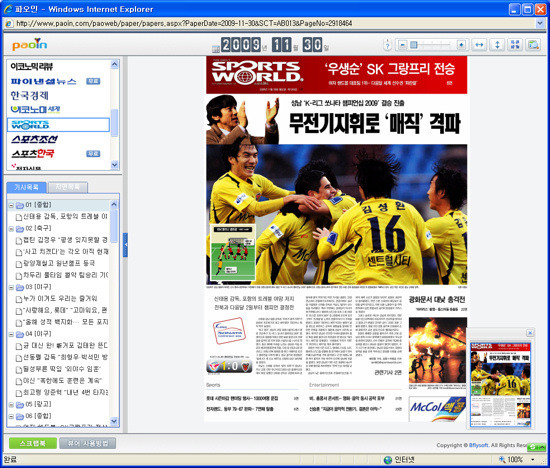This screenshot has height=468, width=550.
Task: Open article starting "올해 성적 백지화
Action: pos(65,322)
